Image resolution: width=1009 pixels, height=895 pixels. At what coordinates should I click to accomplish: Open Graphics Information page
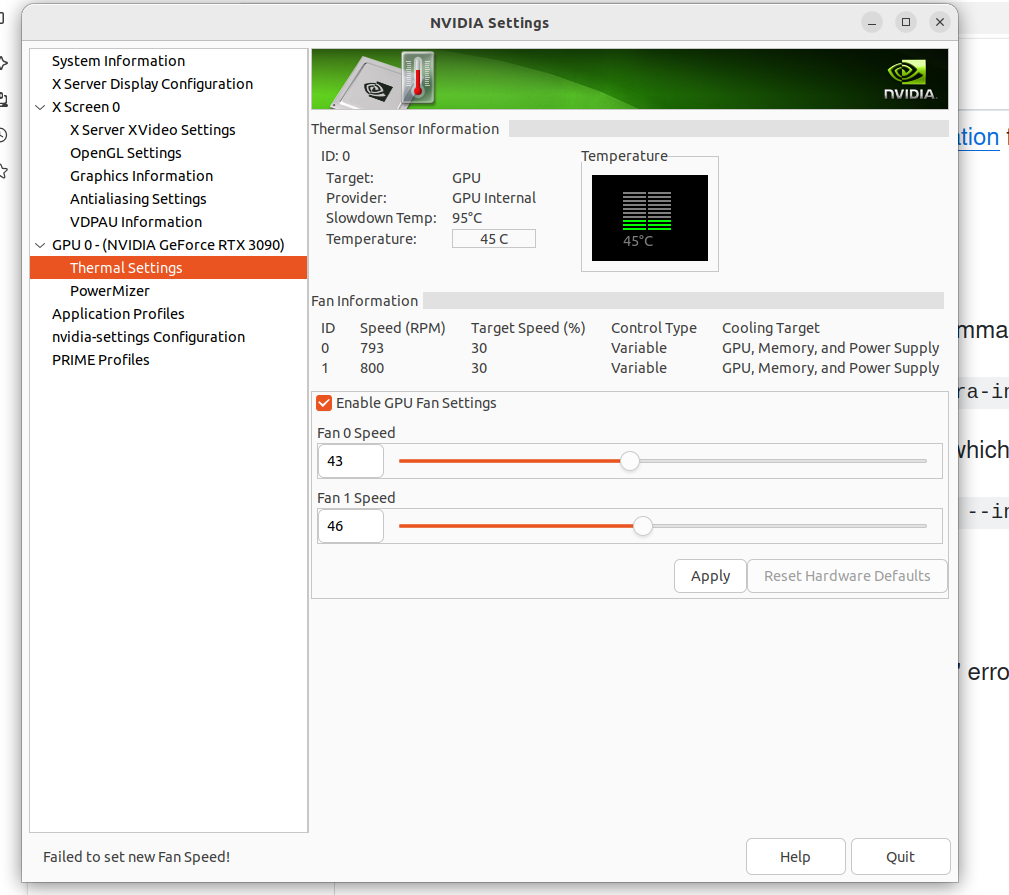[142, 176]
